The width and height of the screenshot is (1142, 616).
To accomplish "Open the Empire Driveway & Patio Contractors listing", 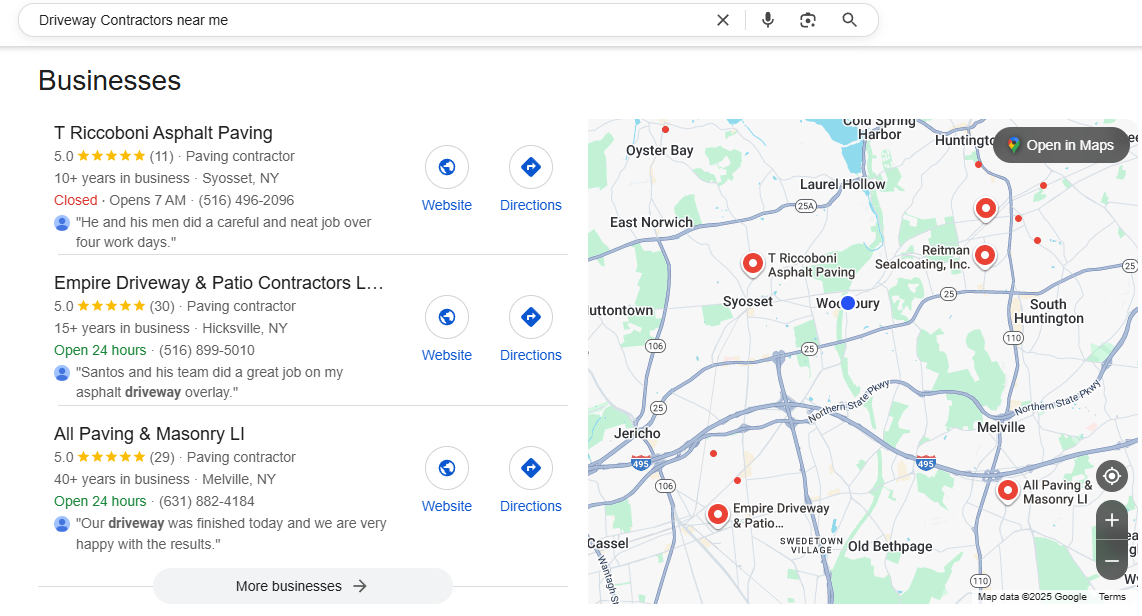I will pyautogui.click(x=218, y=283).
